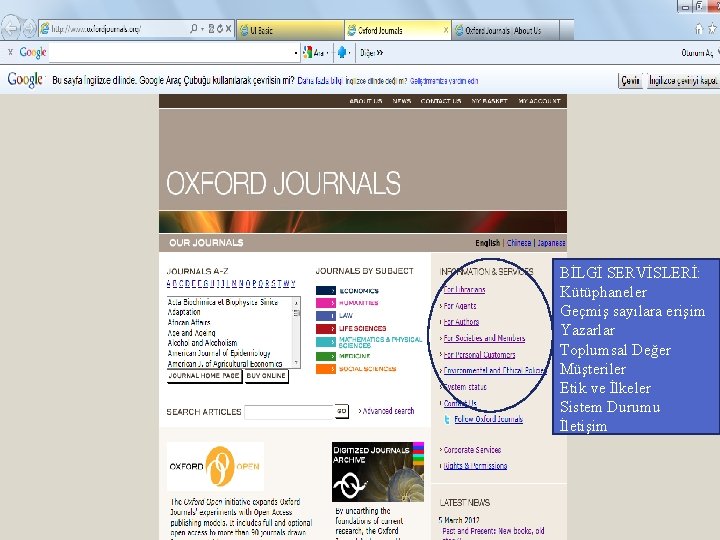Click the compatibility view icon in address bar

point(211,29)
